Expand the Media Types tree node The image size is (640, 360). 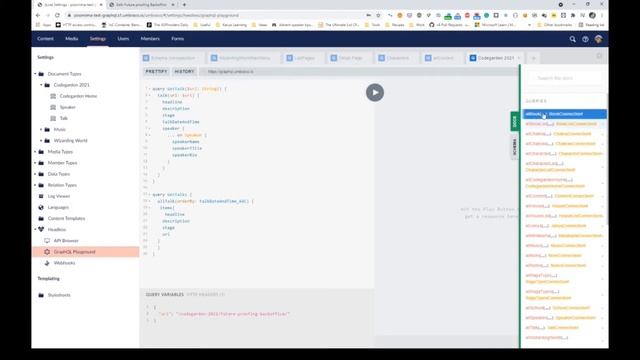click(35, 151)
